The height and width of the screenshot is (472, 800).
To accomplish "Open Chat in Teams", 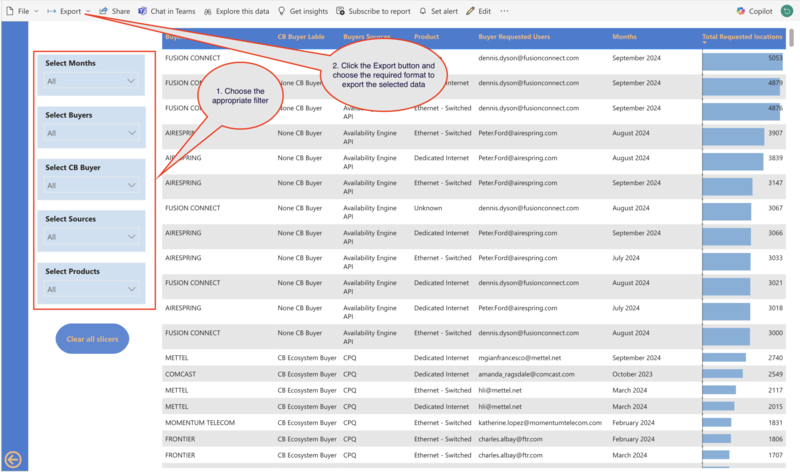I will (x=167, y=11).
